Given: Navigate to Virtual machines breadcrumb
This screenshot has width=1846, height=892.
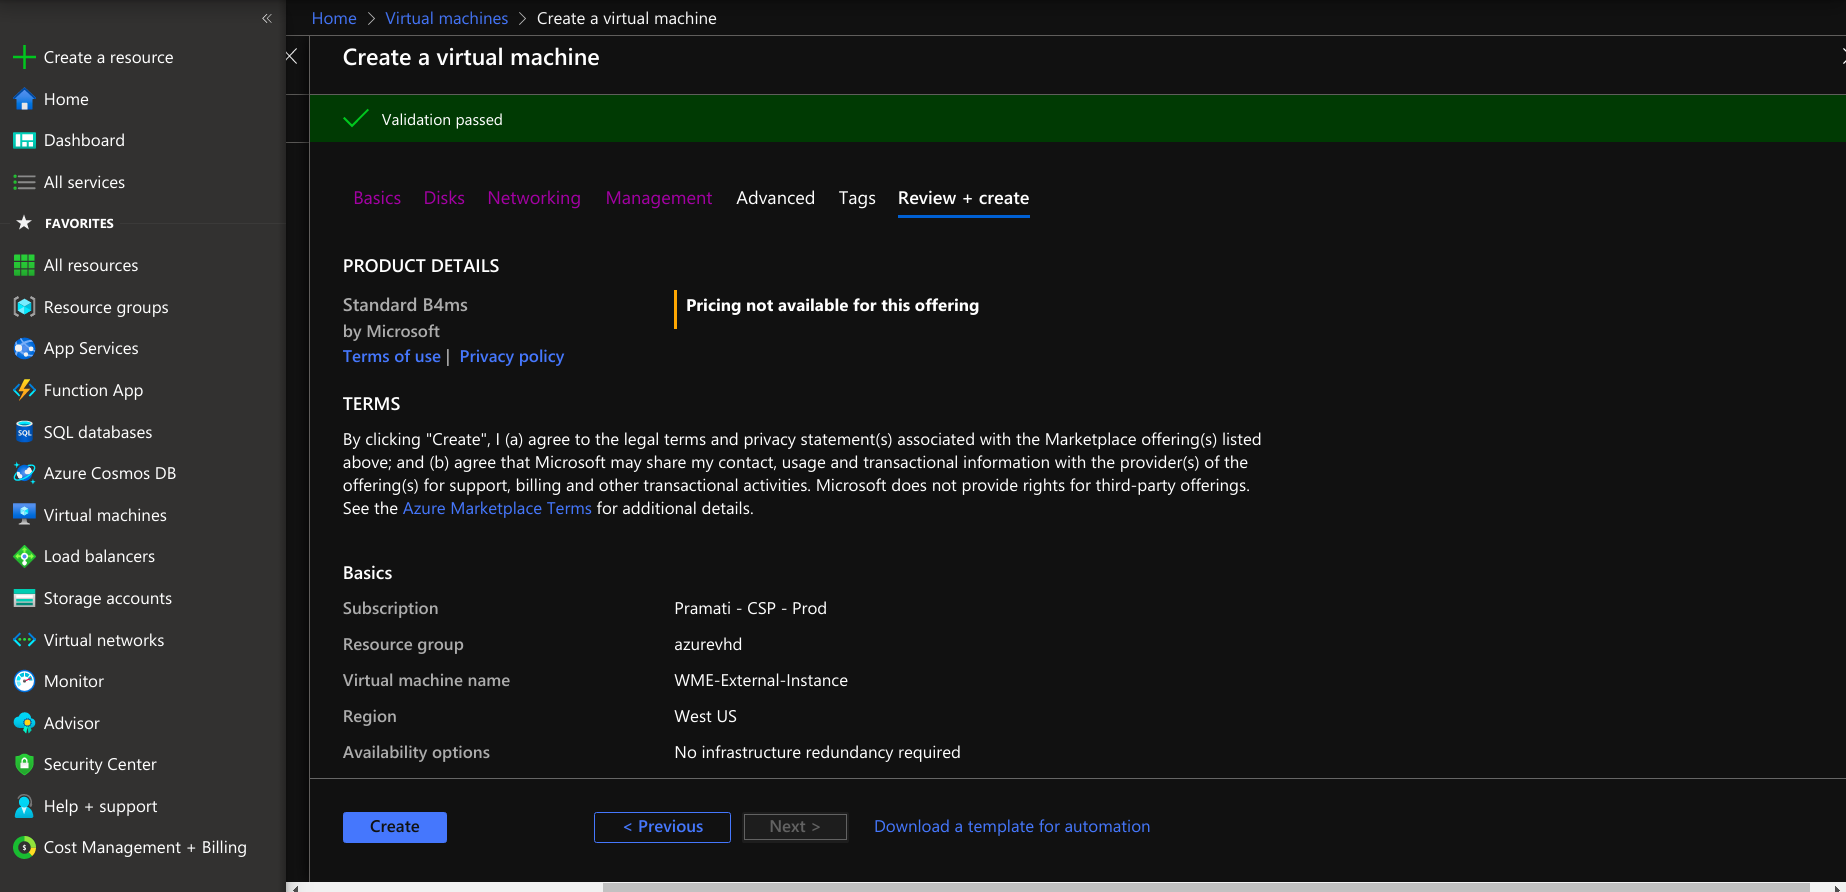Looking at the screenshot, I should pos(446,18).
